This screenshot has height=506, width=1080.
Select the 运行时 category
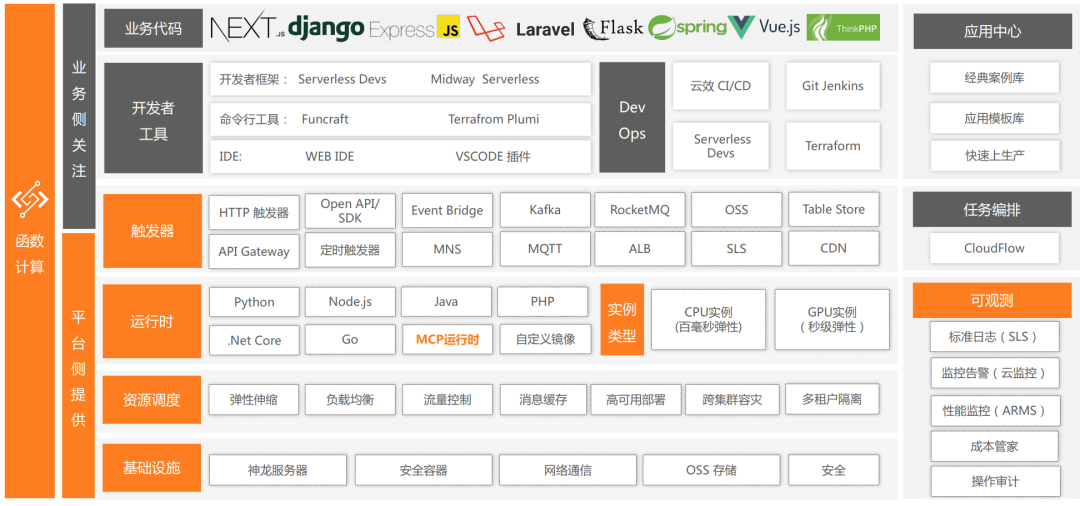[x=152, y=321]
